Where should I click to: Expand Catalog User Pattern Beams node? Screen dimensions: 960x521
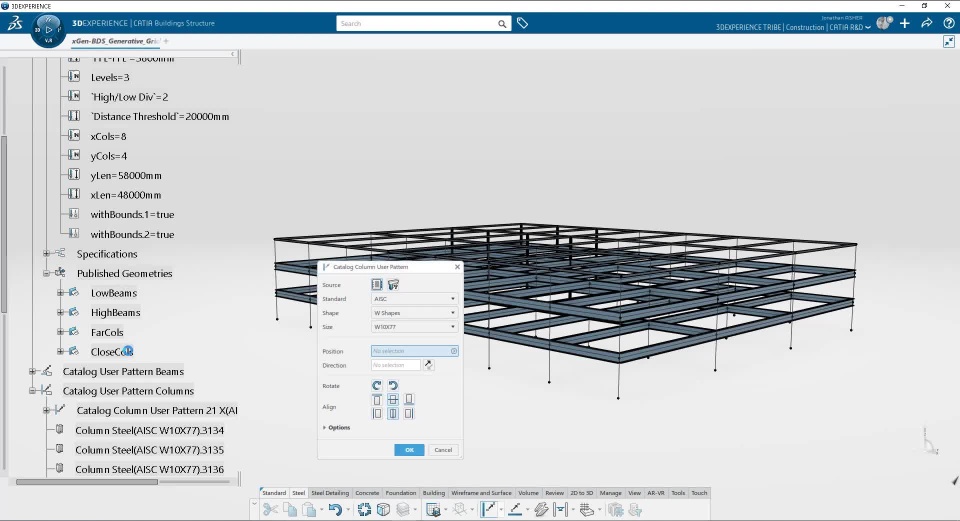pyautogui.click(x=32, y=371)
